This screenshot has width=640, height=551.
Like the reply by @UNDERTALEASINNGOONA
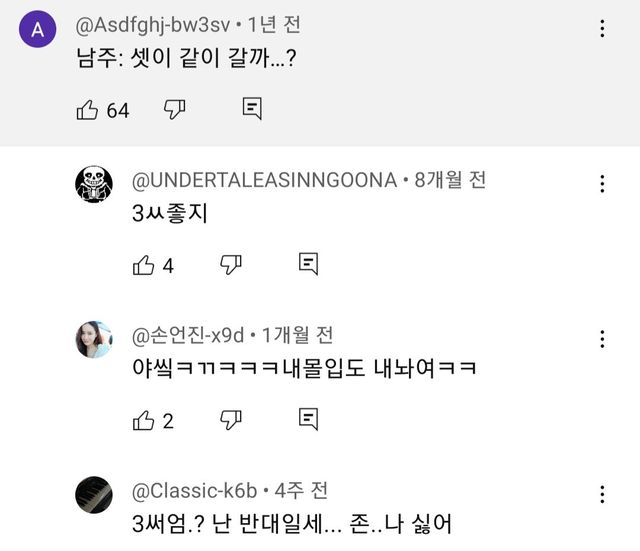[x=144, y=265]
